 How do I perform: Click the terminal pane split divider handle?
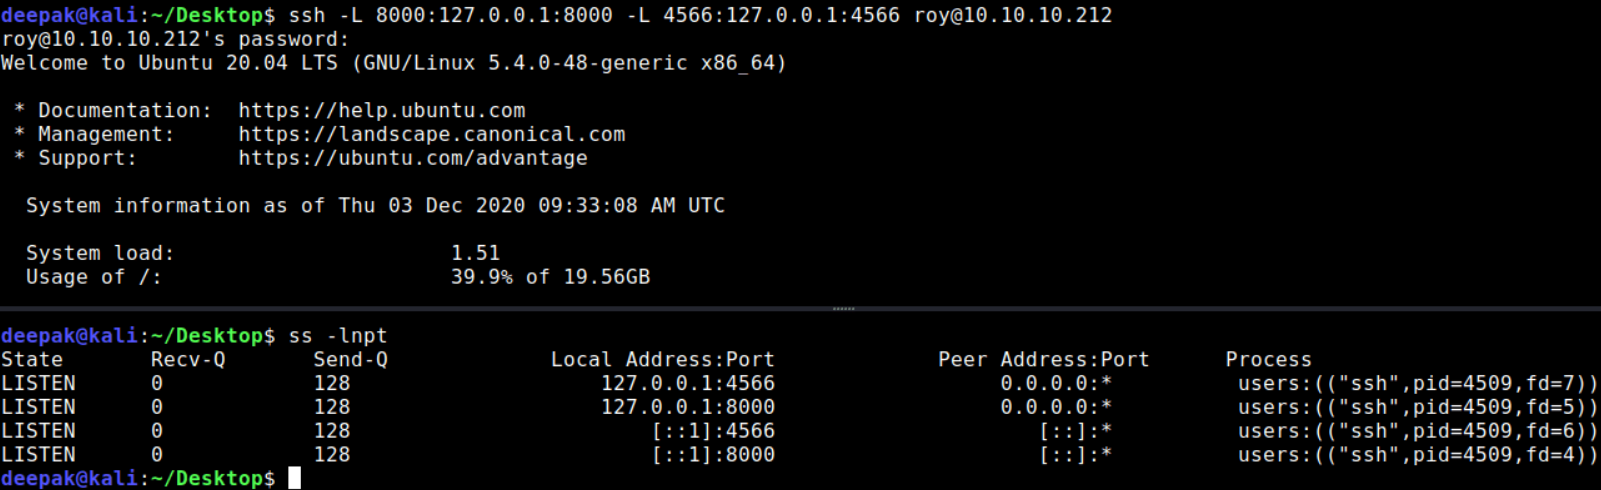pyautogui.click(x=843, y=309)
